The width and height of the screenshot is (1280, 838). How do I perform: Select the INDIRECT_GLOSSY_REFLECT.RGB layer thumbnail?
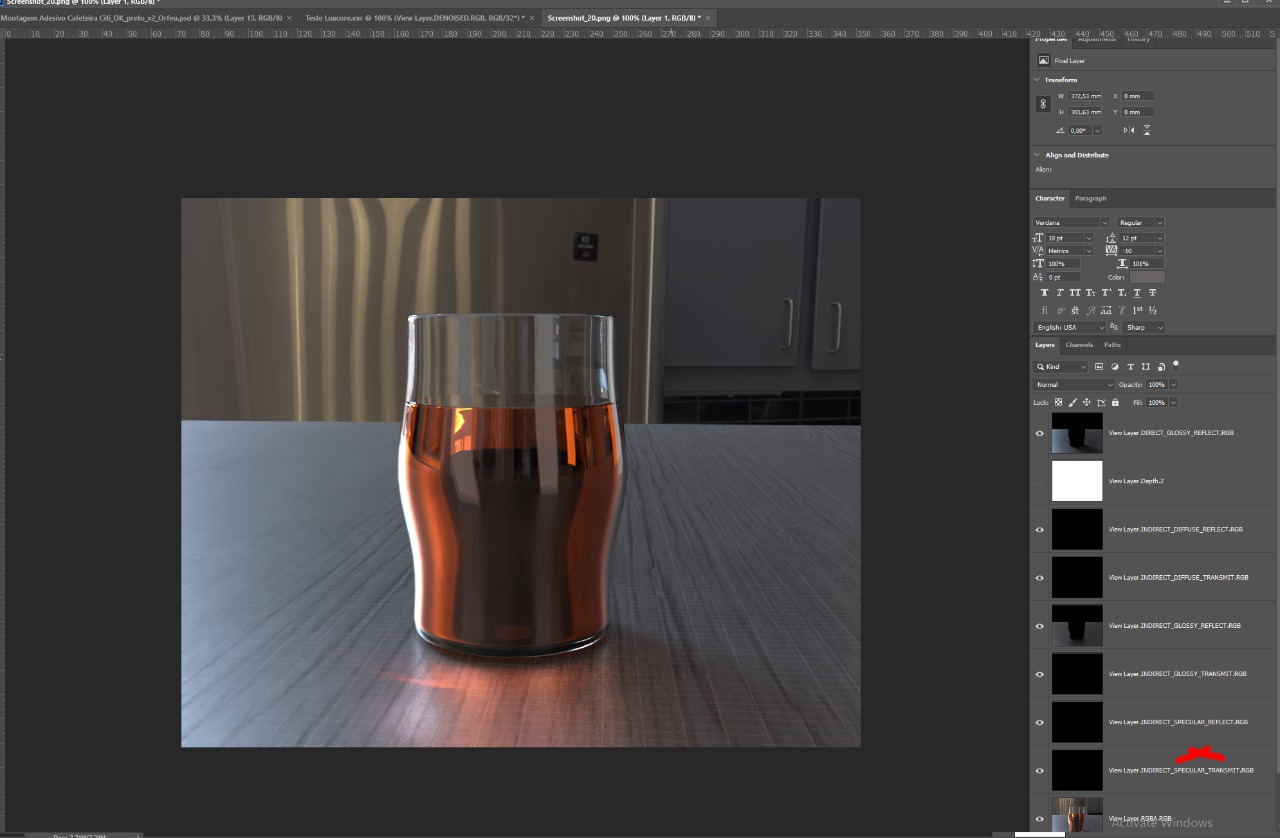pyautogui.click(x=1077, y=625)
